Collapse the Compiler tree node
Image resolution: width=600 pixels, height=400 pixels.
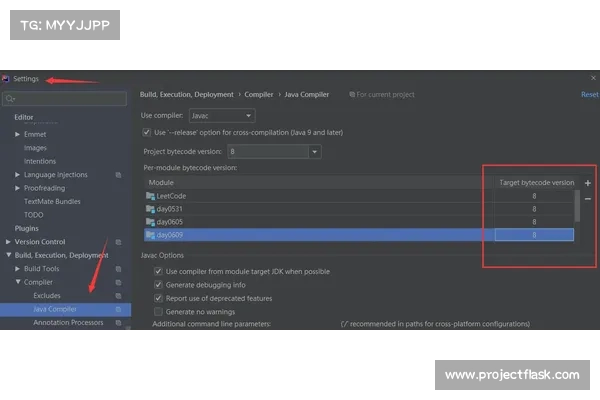click(18, 282)
